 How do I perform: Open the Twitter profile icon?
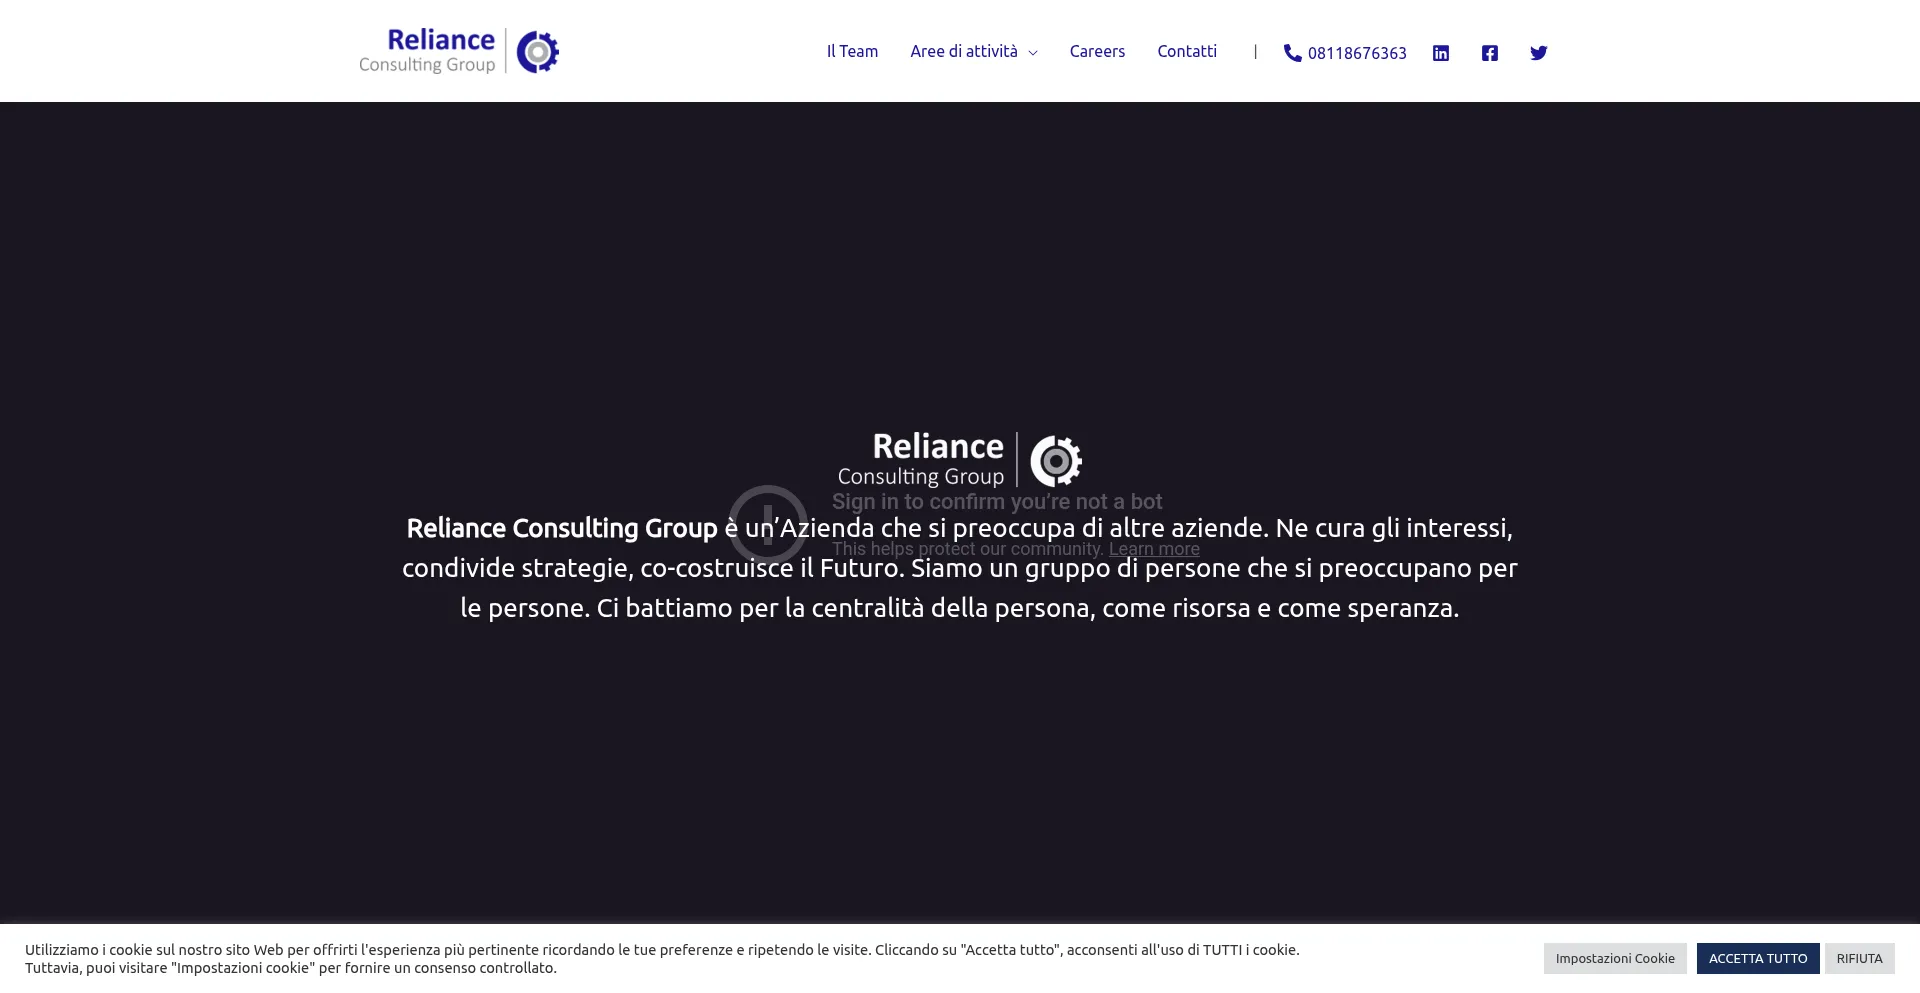1538,53
